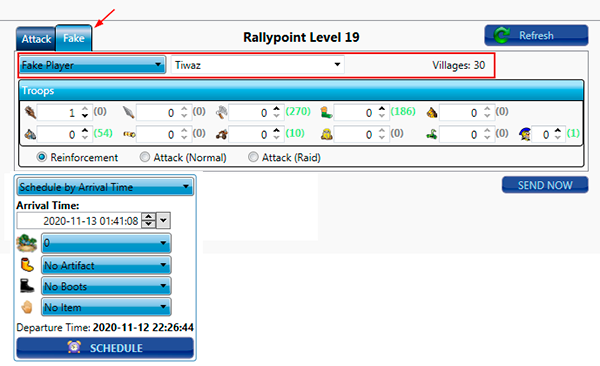
Task: Click the catapult troop icon with 10 available
Action: tap(222, 134)
